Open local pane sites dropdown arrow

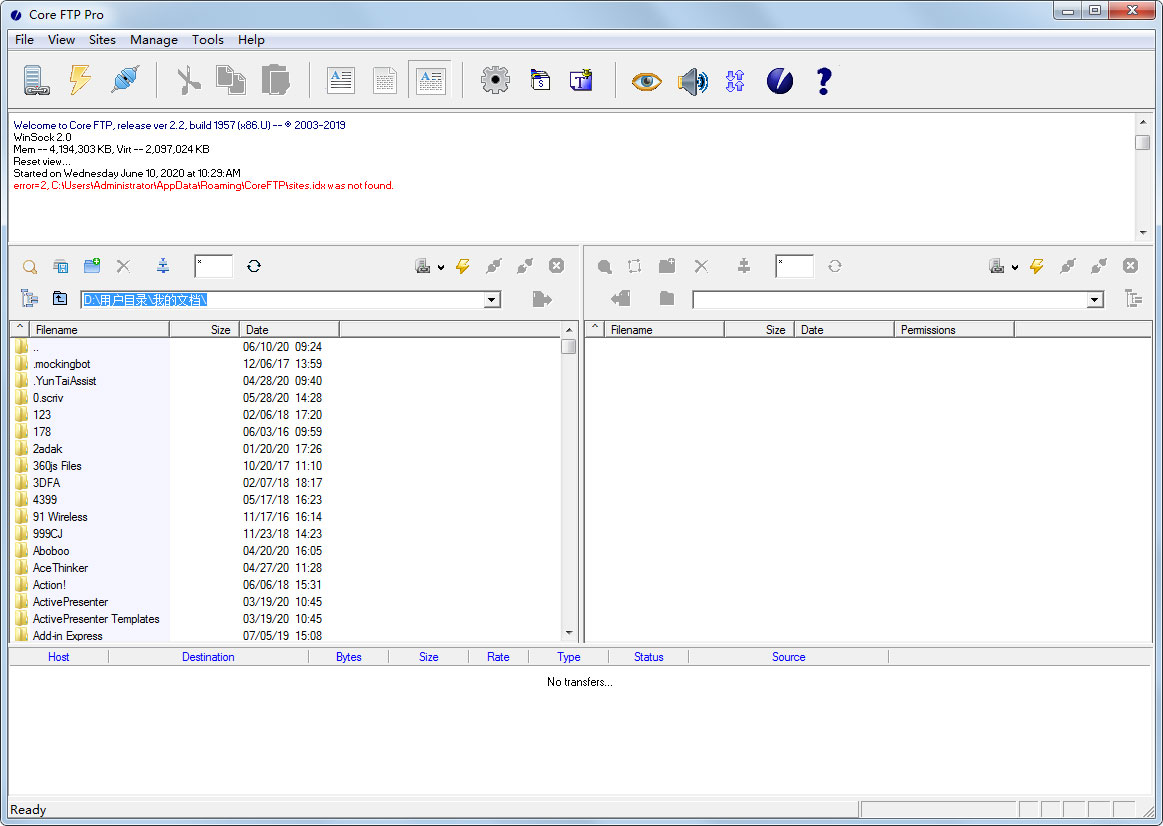441,267
